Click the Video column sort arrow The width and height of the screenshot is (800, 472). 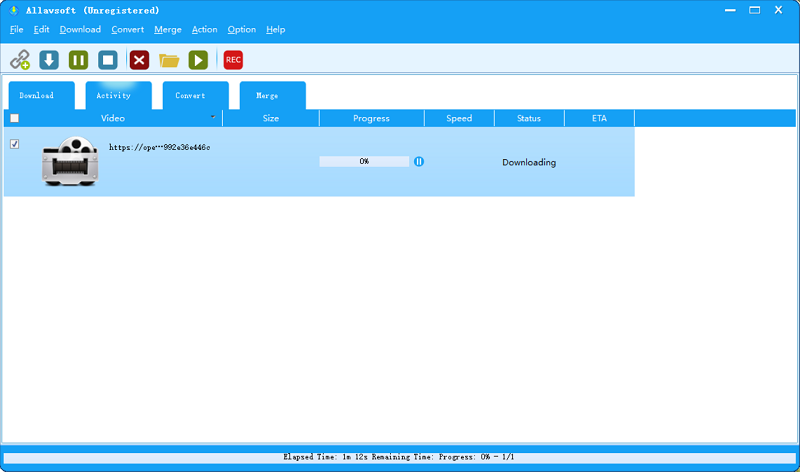pyautogui.click(x=213, y=117)
